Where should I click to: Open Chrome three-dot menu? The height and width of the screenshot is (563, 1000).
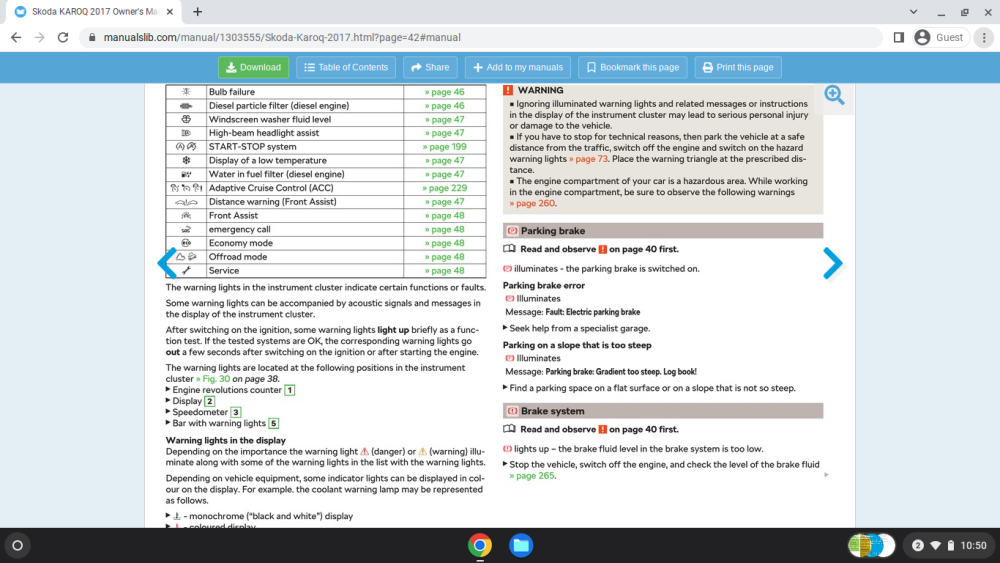(984, 38)
